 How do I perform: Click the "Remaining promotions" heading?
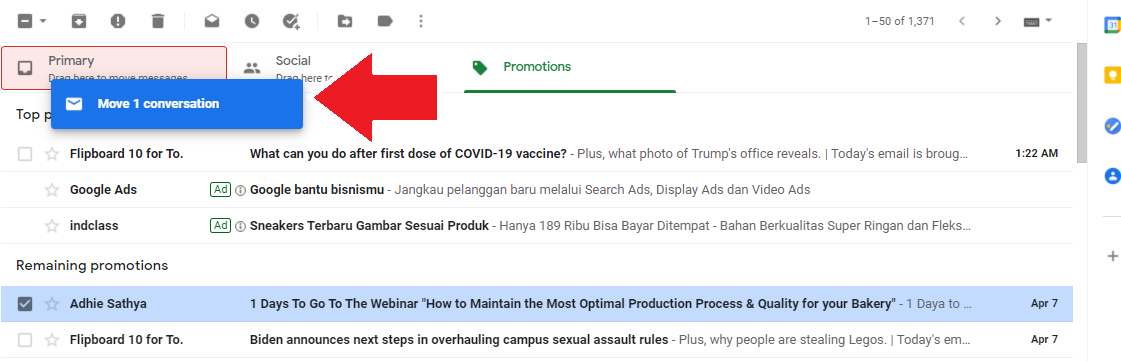[92, 266]
